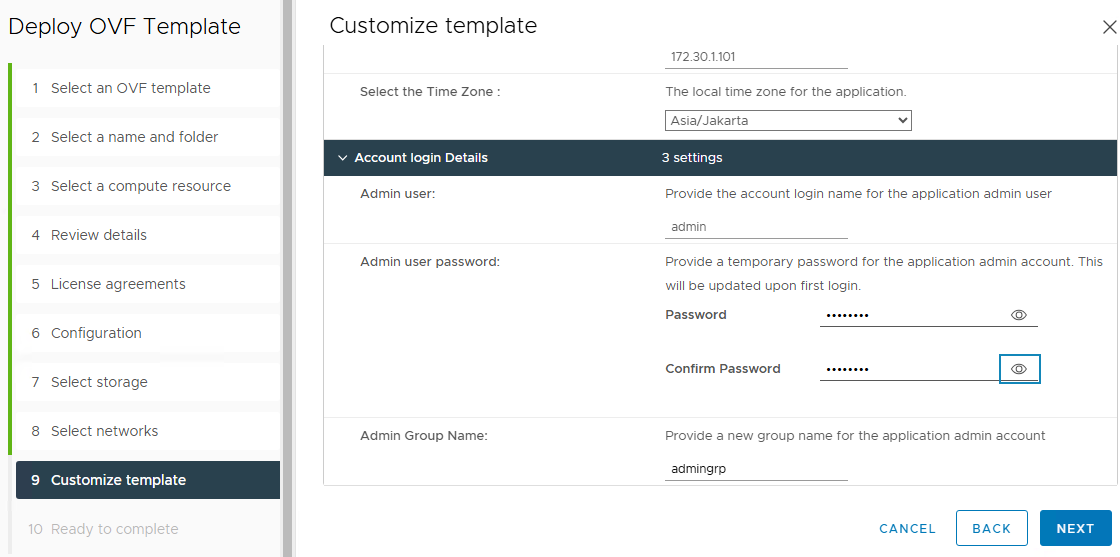This screenshot has height=557, width=1120.
Task: Cancel the template deployment
Action: tap(907, 528)
